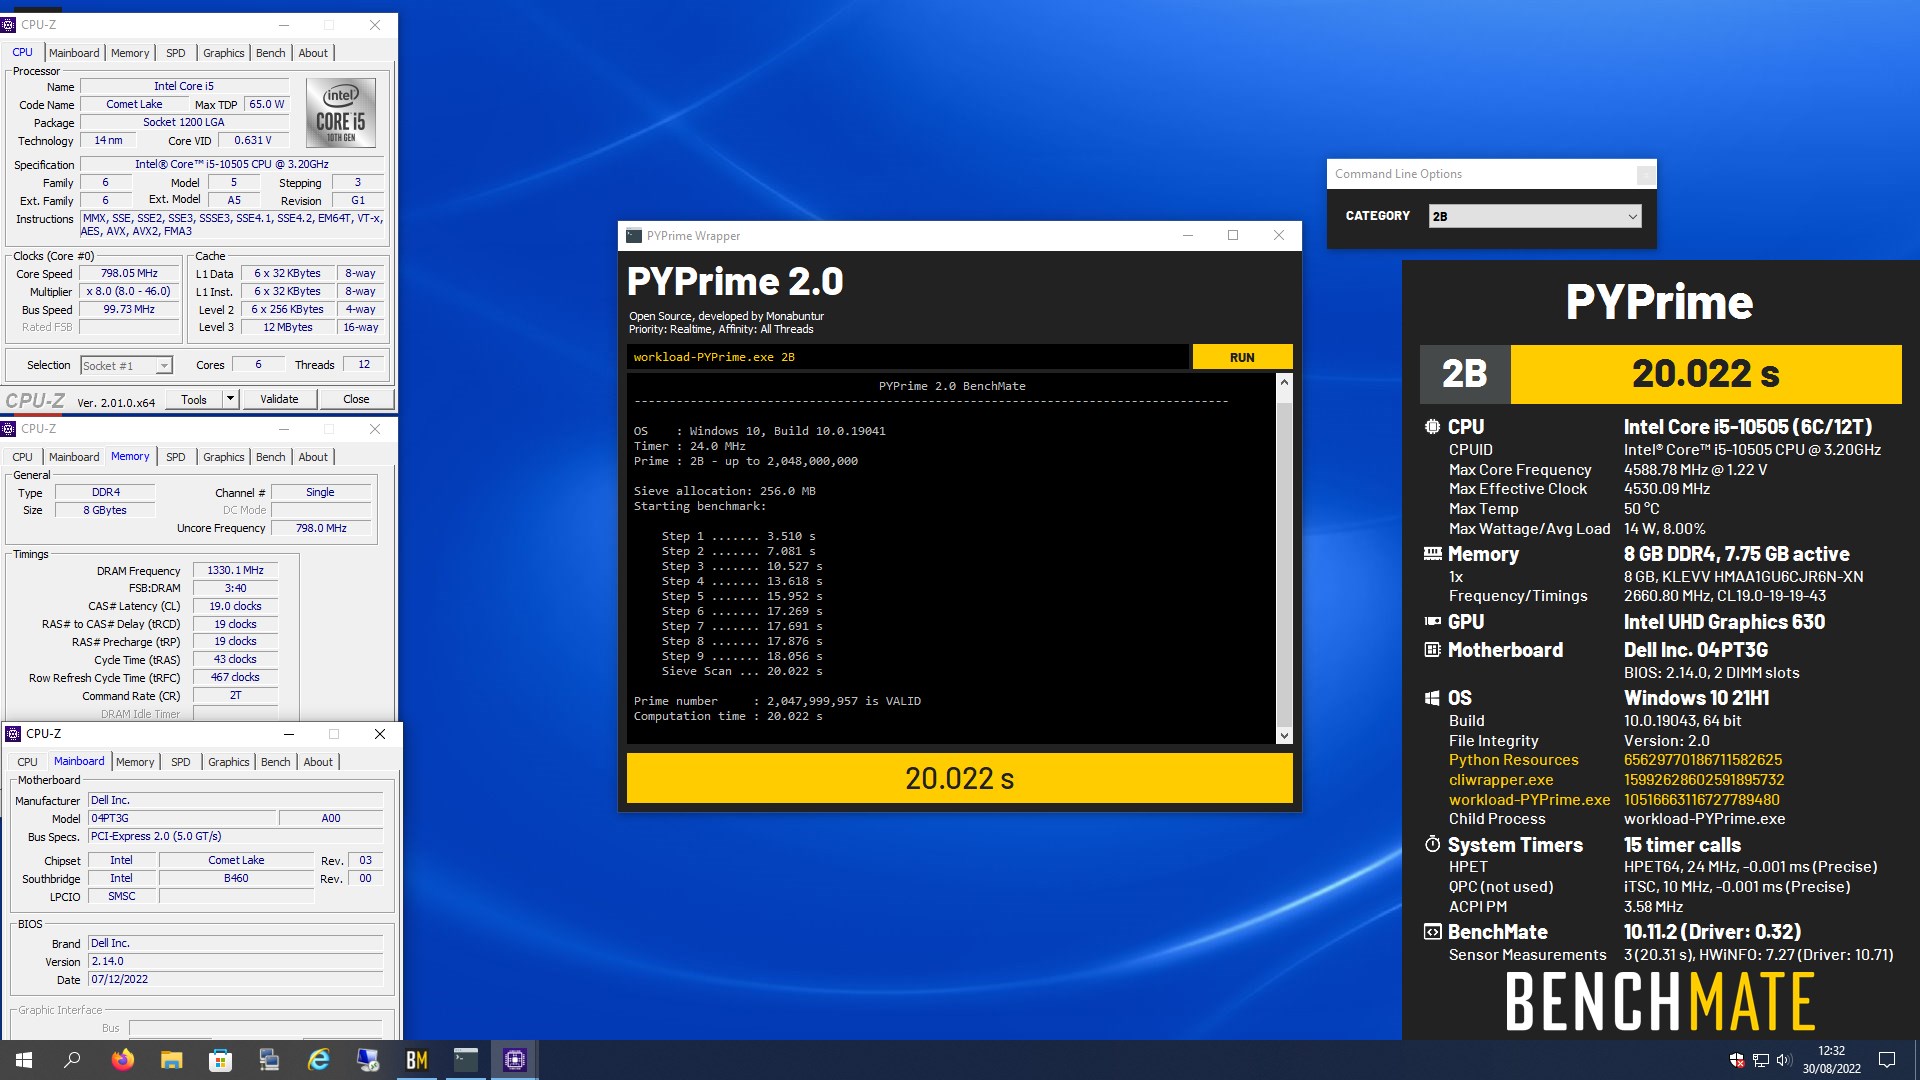Switch to Memory tab in top CPU-Z window
The height and width of the screenshot is (1080, 1920).
[x=130, y=53]
